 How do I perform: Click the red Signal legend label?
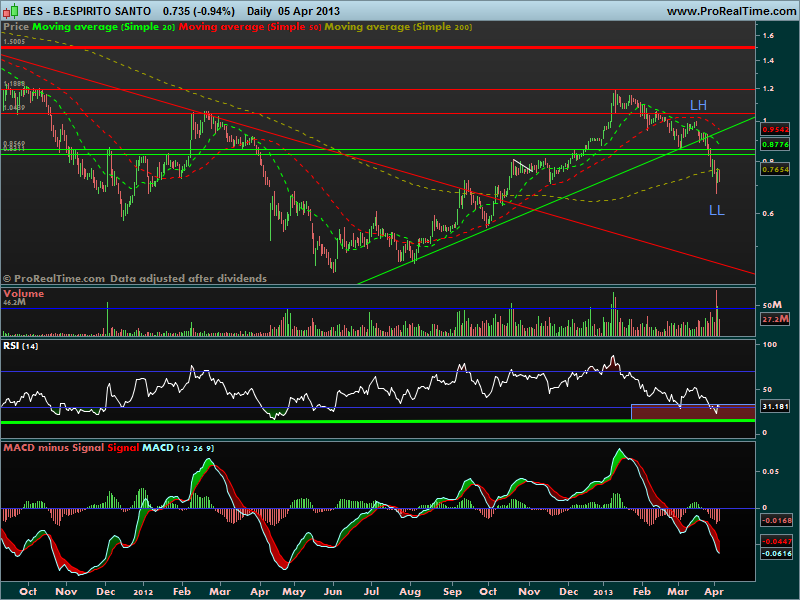point(123,448)
